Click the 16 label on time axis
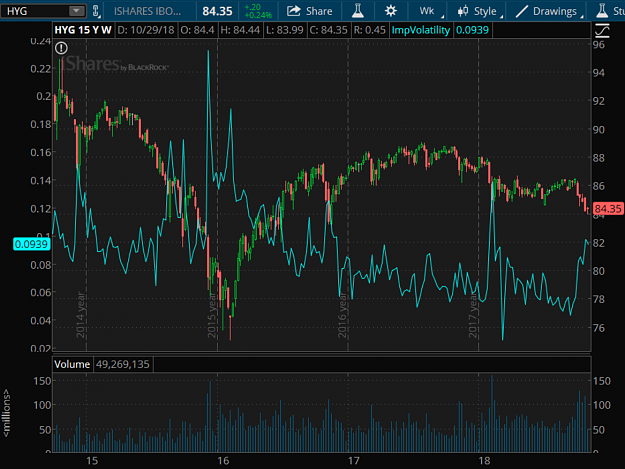 click(223, 461)
